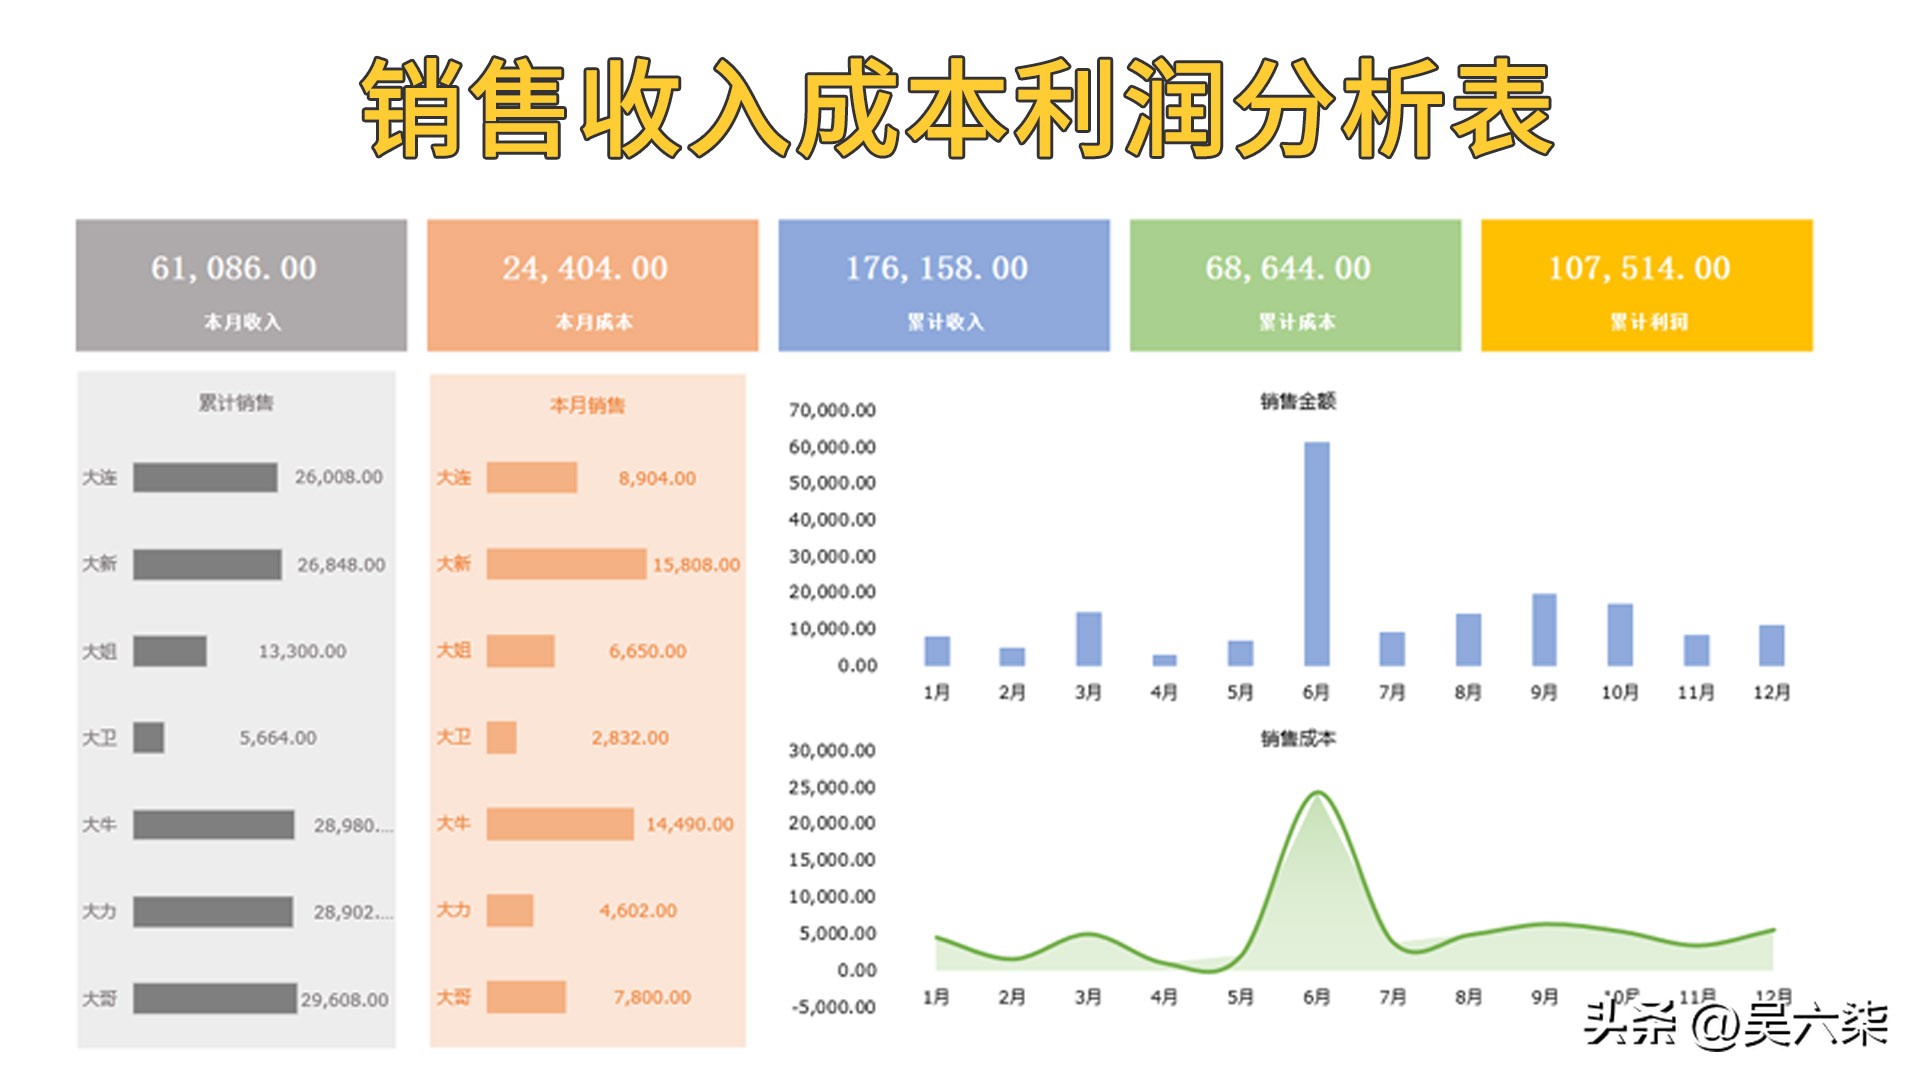1920x1080 pixels.
Task: Select 大连's bar in 累计销售 chart
Action: point(205,477)
